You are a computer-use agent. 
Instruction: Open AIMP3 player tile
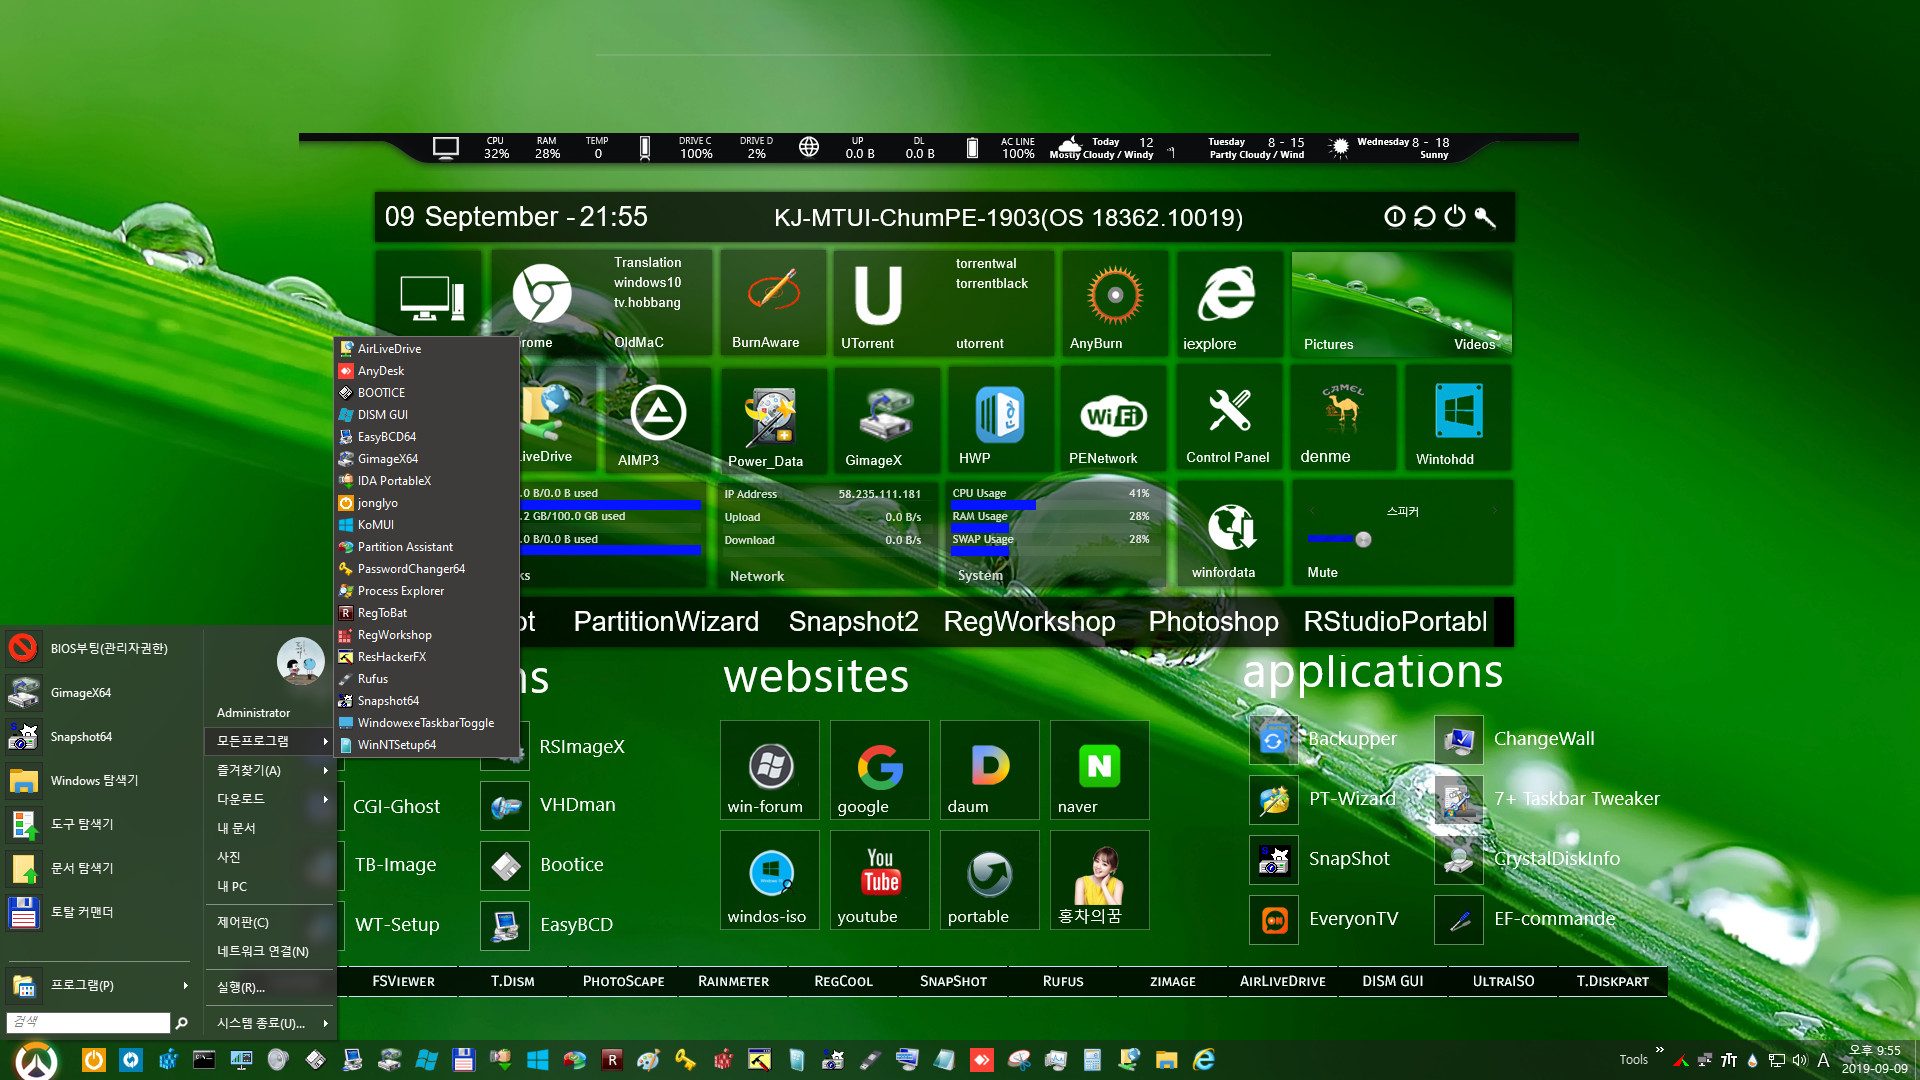[x=657, y=418]
